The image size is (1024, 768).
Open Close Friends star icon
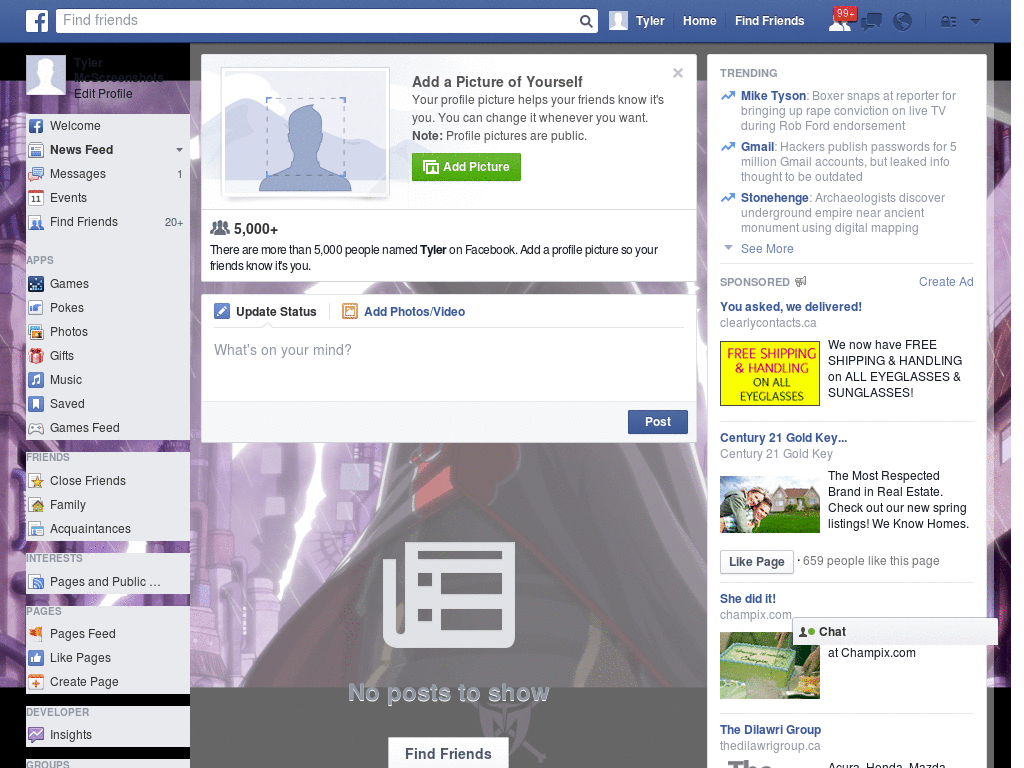pos(36,481)
